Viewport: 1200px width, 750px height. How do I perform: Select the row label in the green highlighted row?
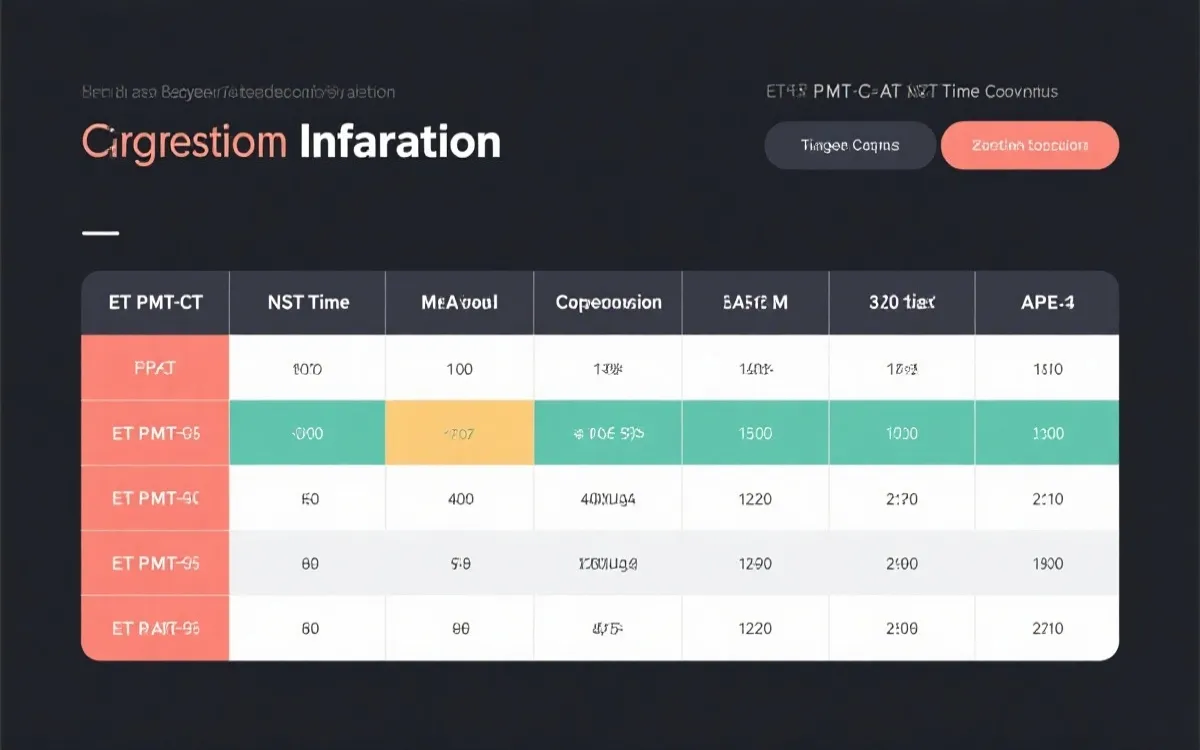point(155,434)
